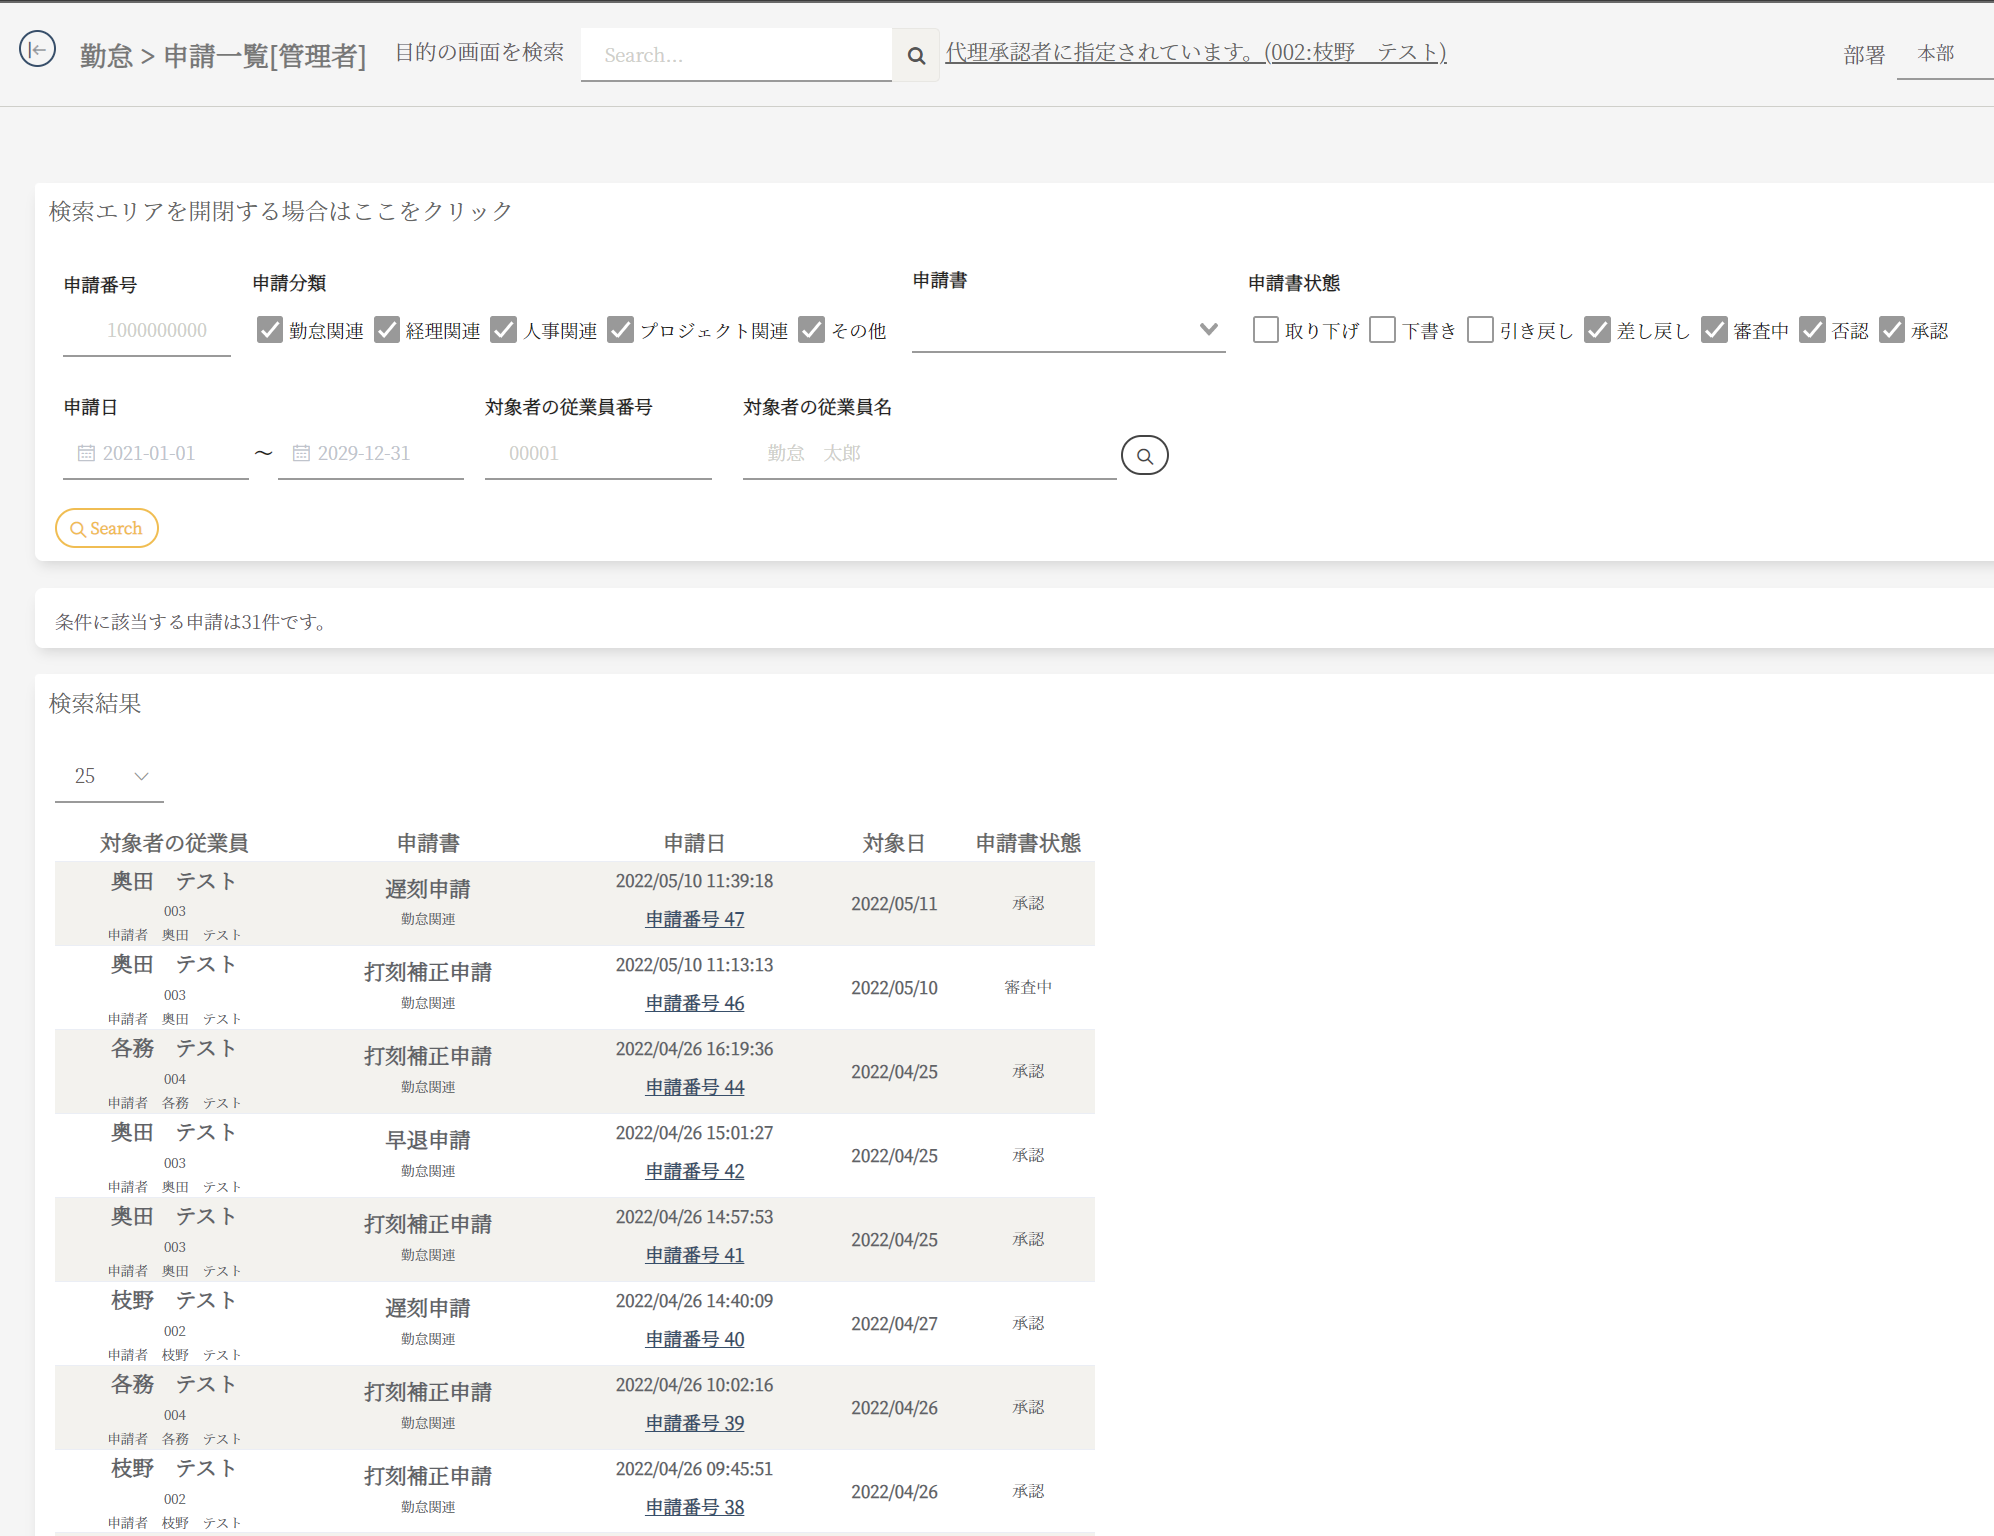The height and width of the screenshot is (1536, 1994).
Task: Click the magnifier icon beside screen search
Action: pos(915,56)
